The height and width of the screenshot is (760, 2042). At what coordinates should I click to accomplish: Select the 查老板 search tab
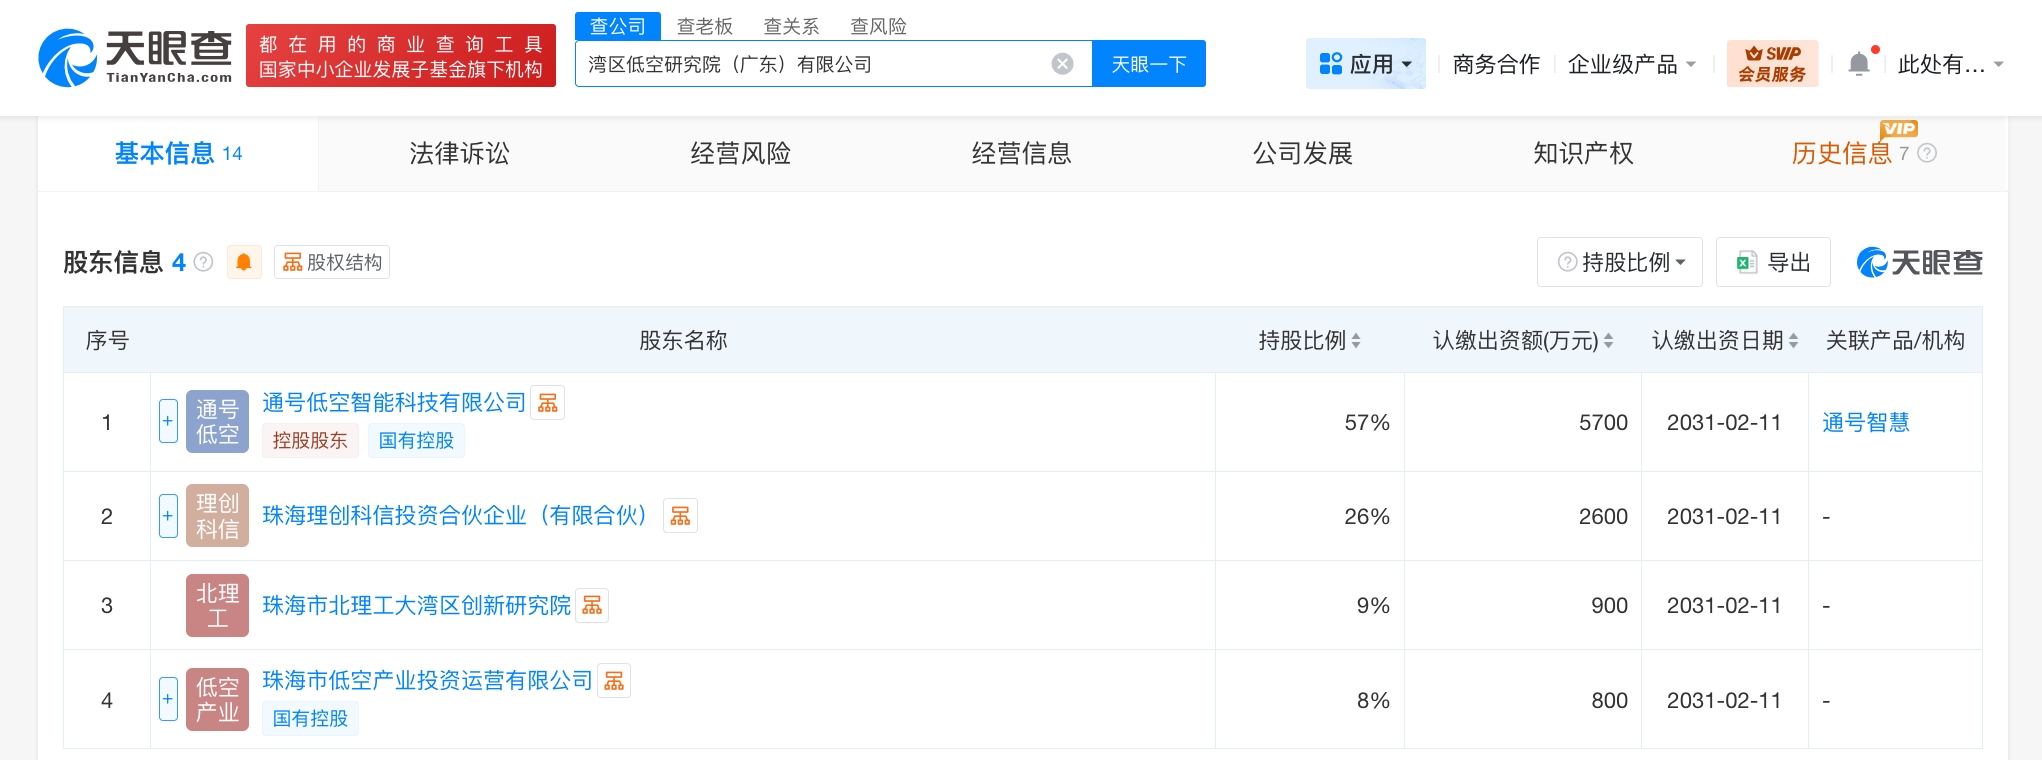click(x=704, y=26)
